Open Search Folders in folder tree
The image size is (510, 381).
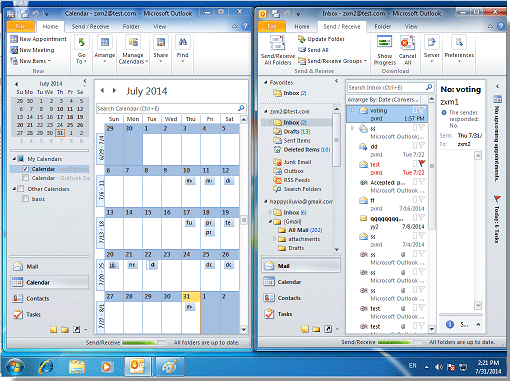point(298,189)
